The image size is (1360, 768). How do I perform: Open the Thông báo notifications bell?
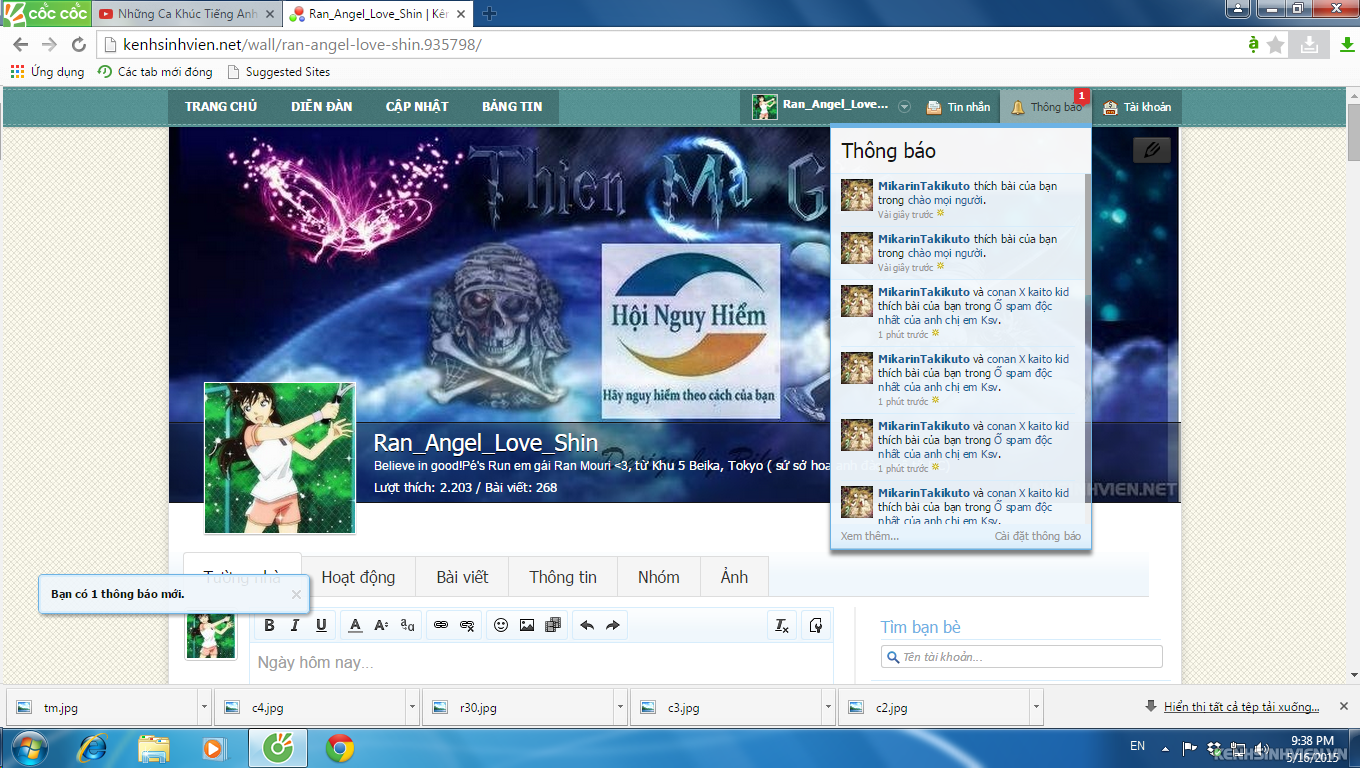click(1046, 107)
